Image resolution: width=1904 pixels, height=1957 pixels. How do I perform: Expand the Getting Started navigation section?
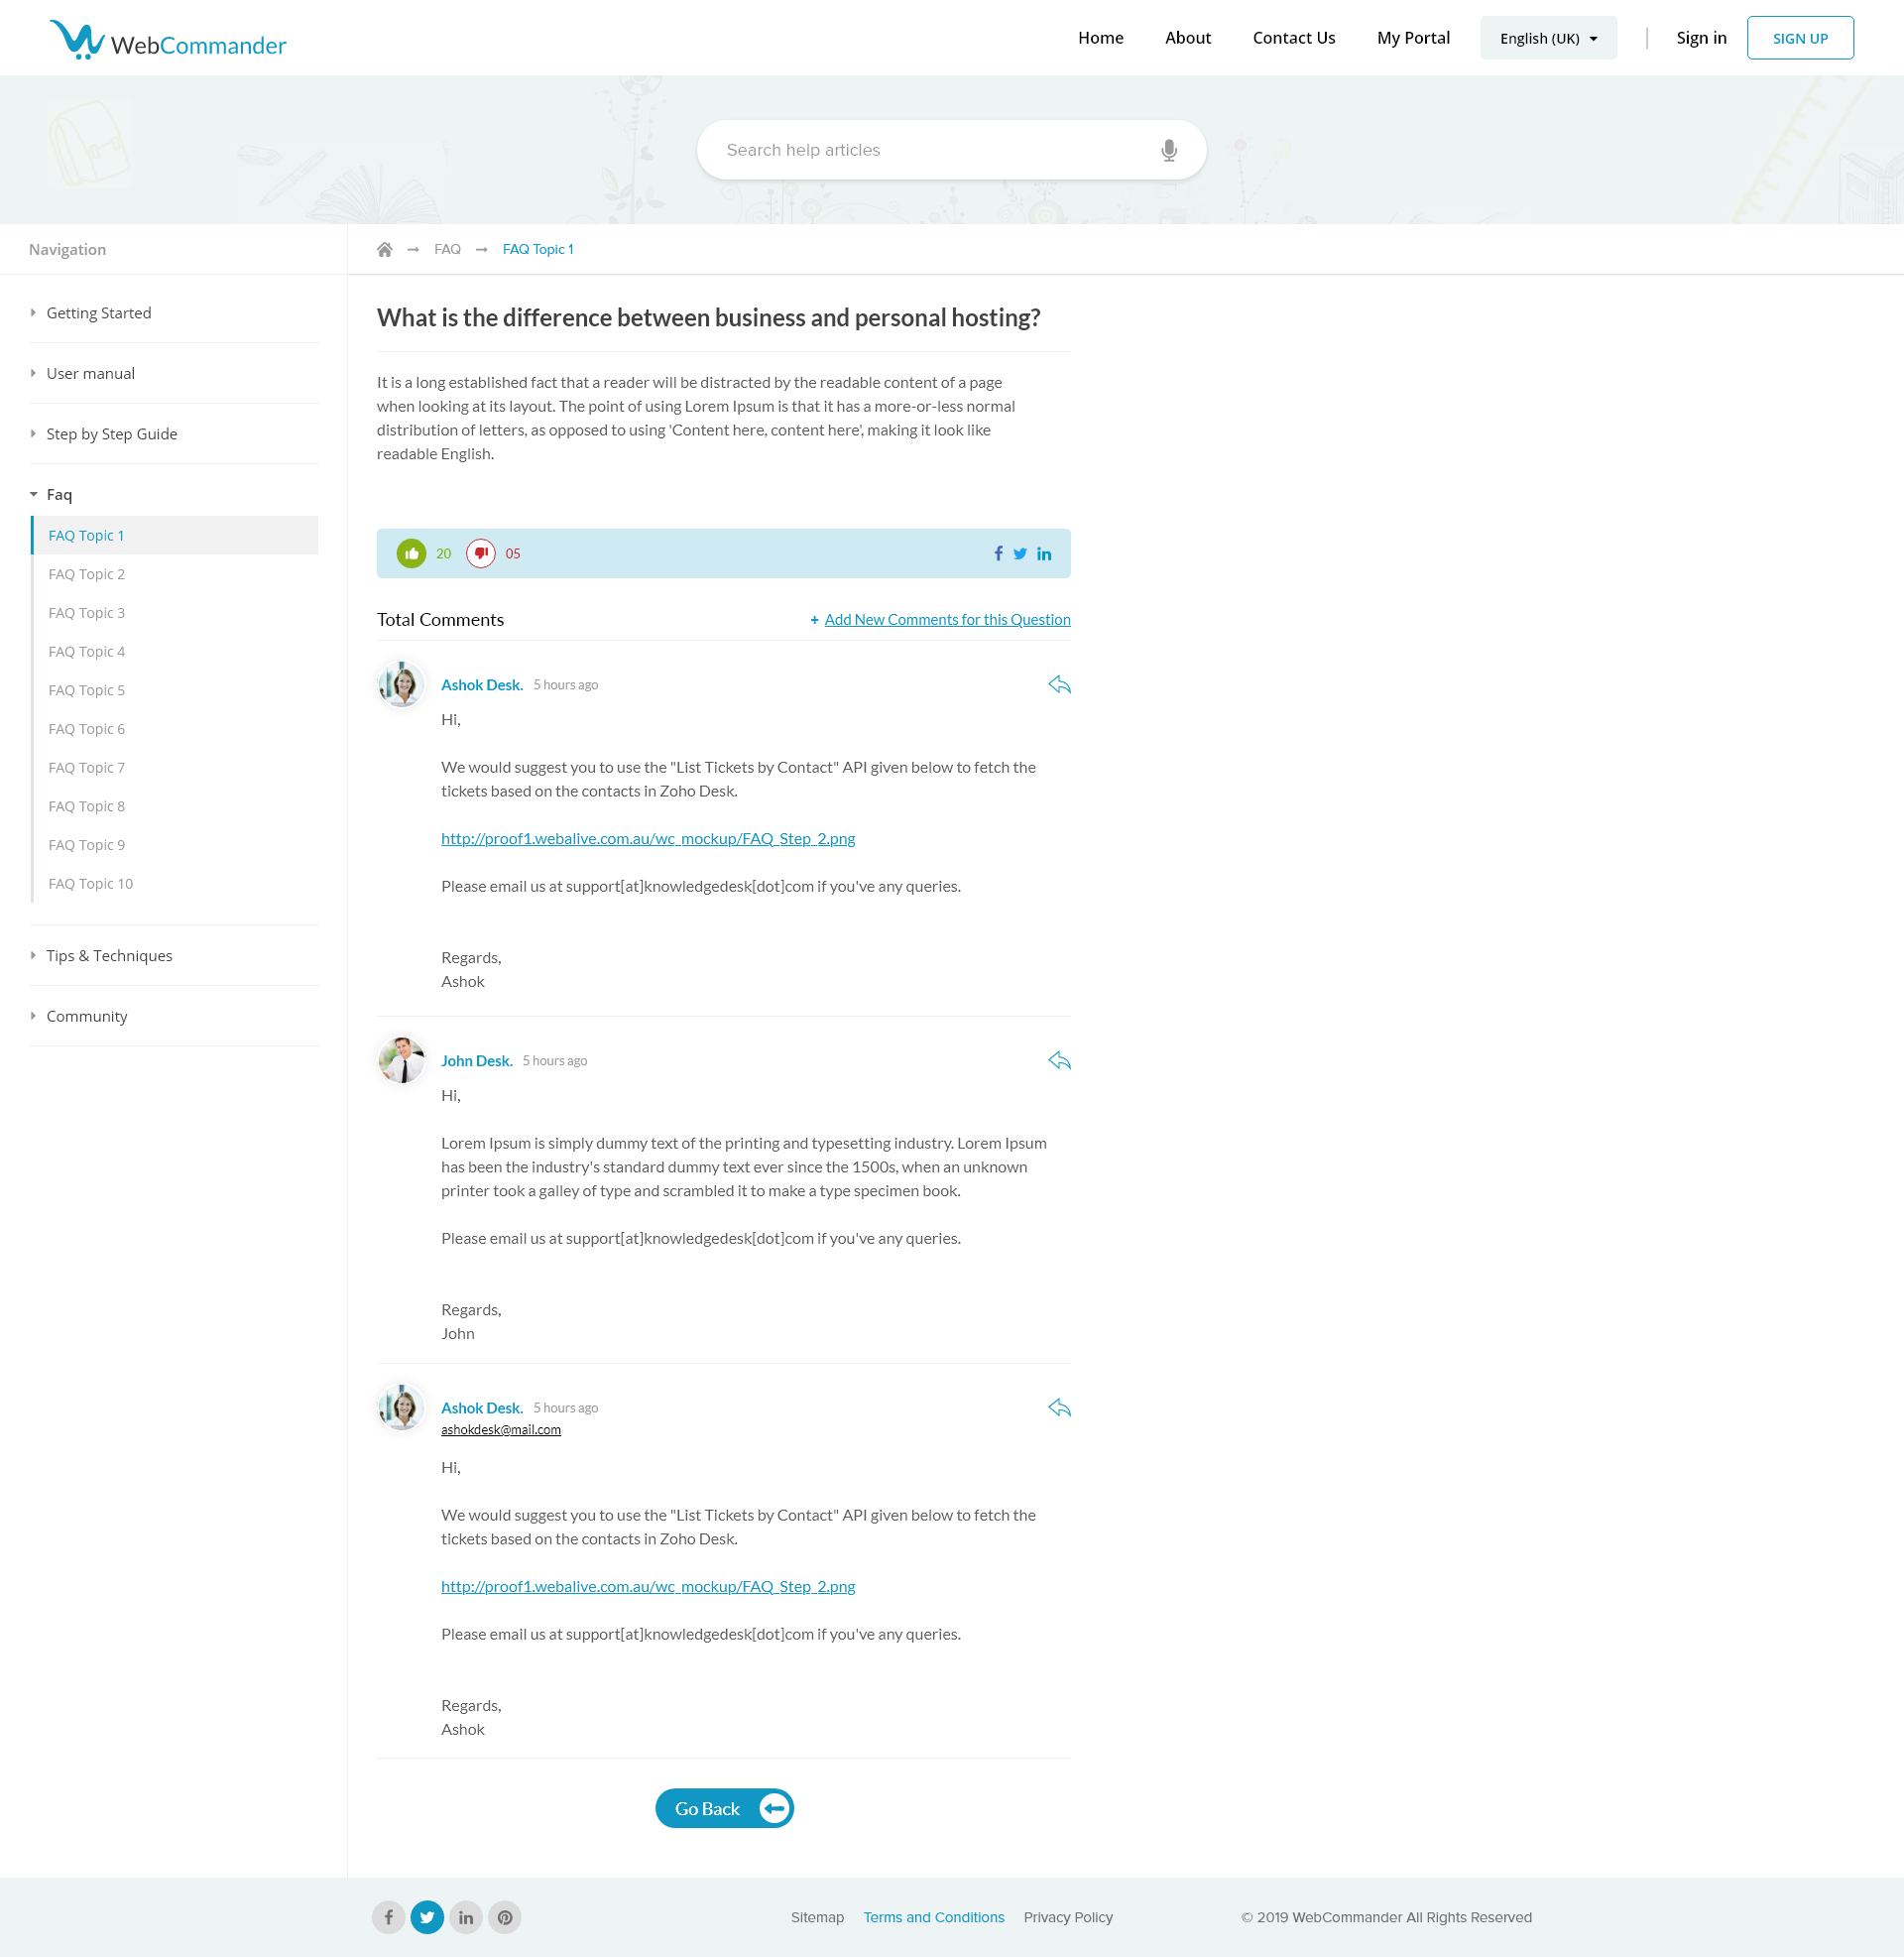pyautogui.click(x=98, y=313)
